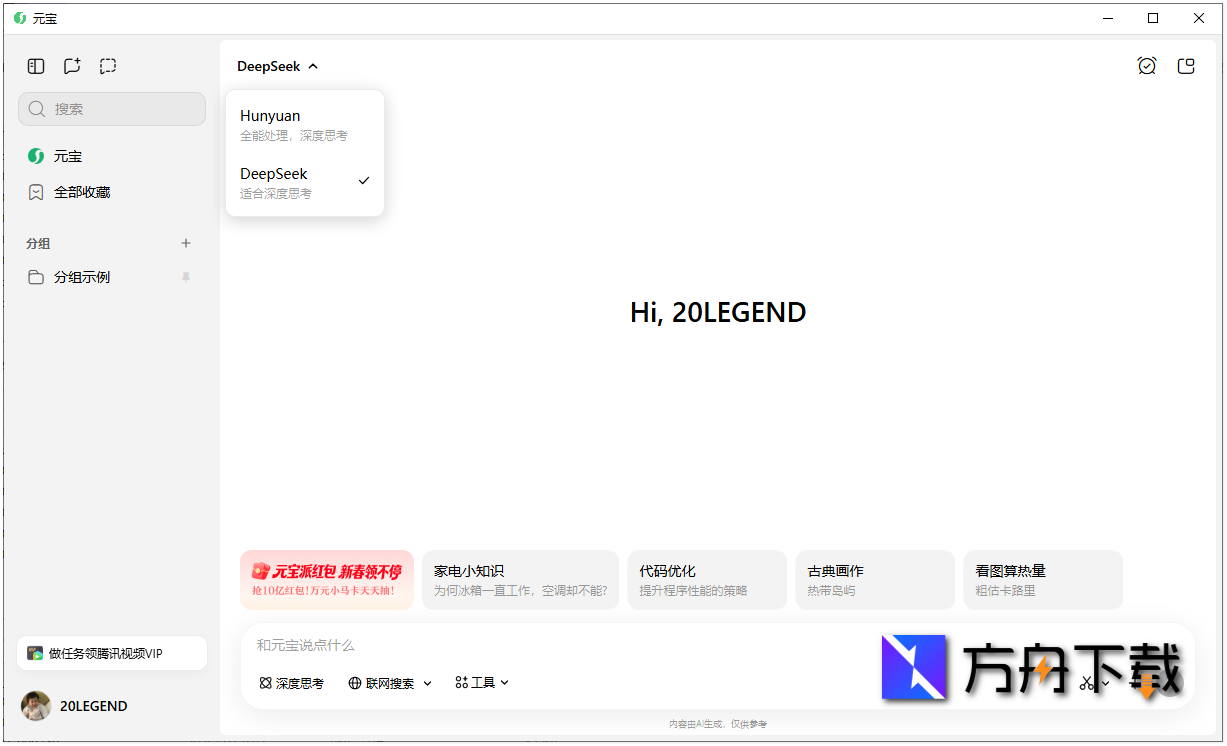Click the sidebar 搜索 search box
The height and width of the screenshot is (746, 1227).
[x=112, y=109]
